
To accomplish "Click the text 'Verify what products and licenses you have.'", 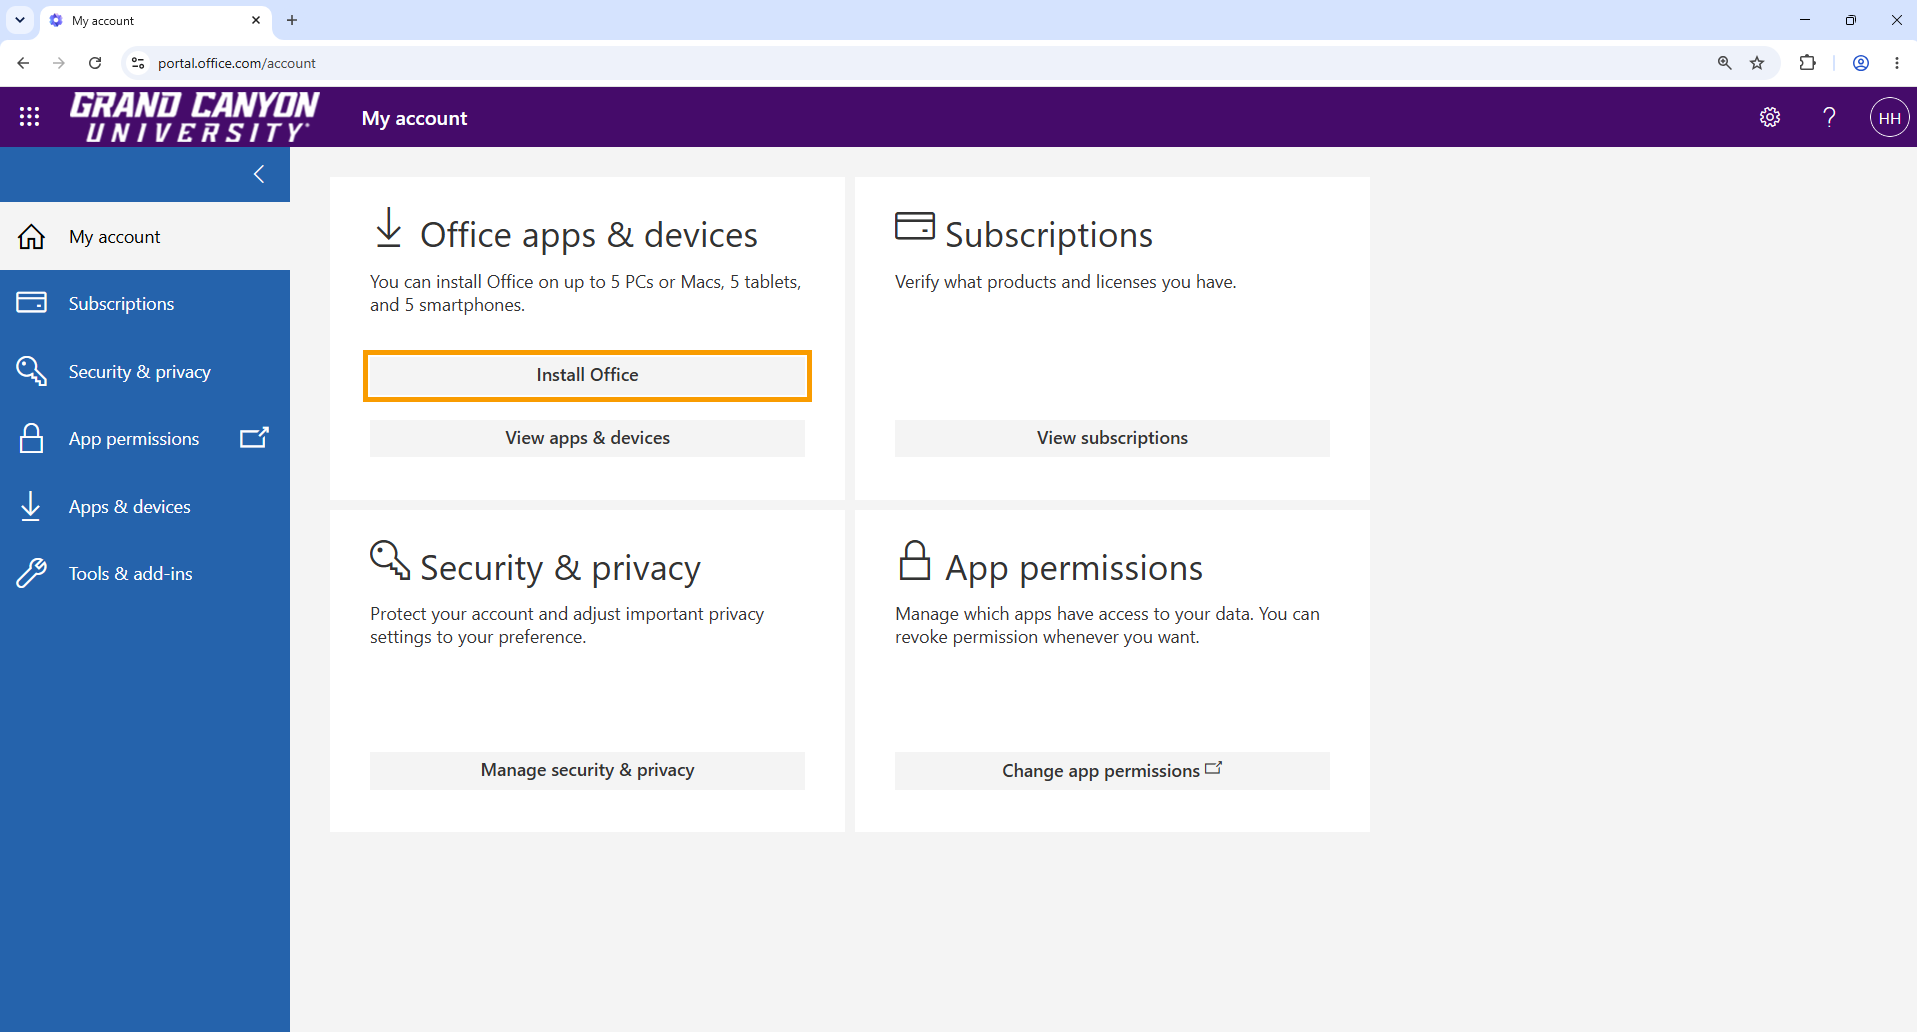I will pyautogui.click(x=1065, y=282).
